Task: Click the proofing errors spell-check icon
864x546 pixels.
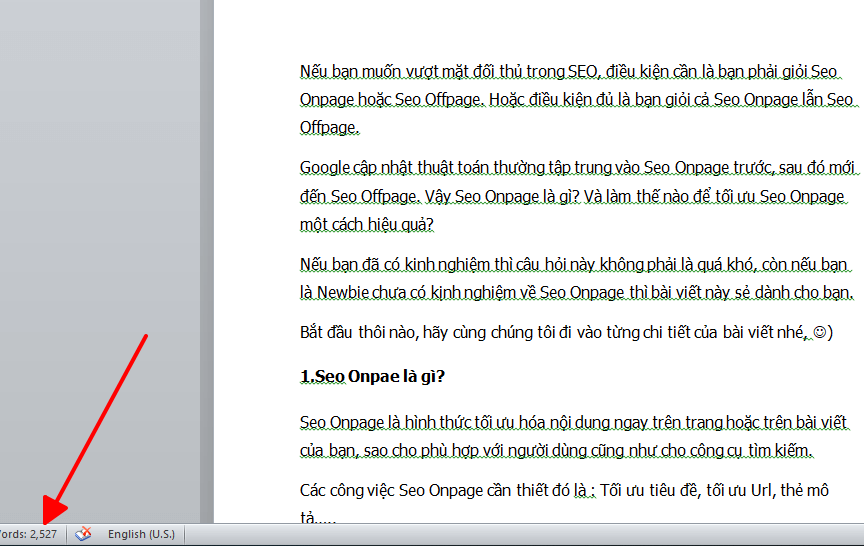Action: [83, 533]
